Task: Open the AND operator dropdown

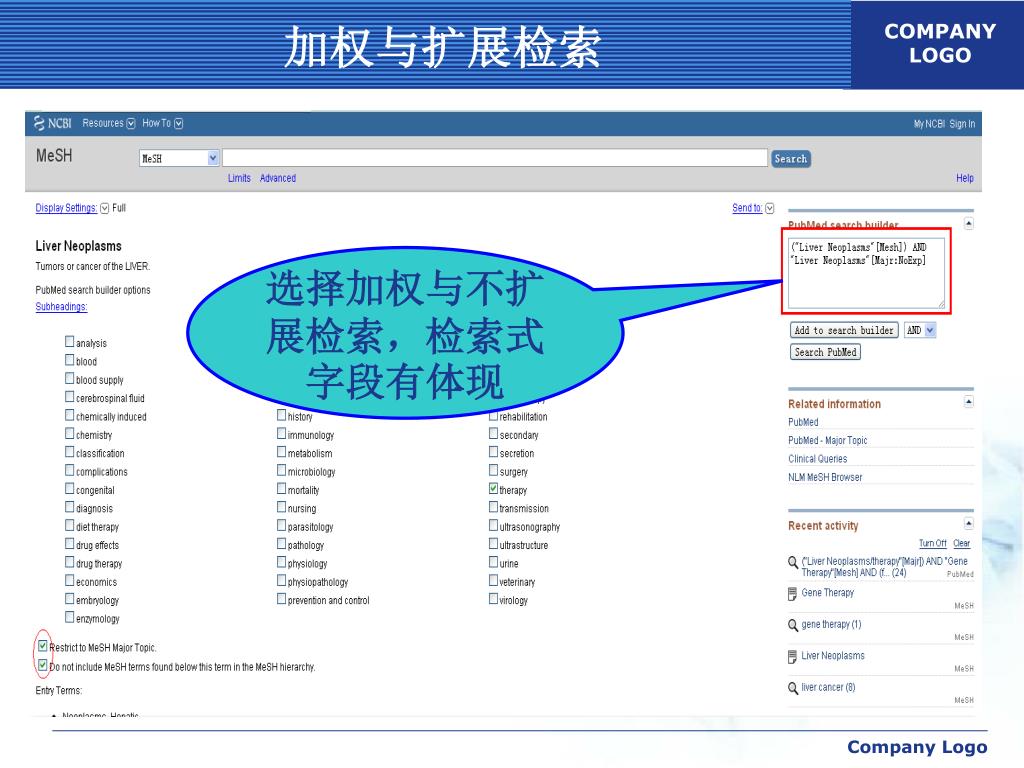Action: (x=920, y=330)
